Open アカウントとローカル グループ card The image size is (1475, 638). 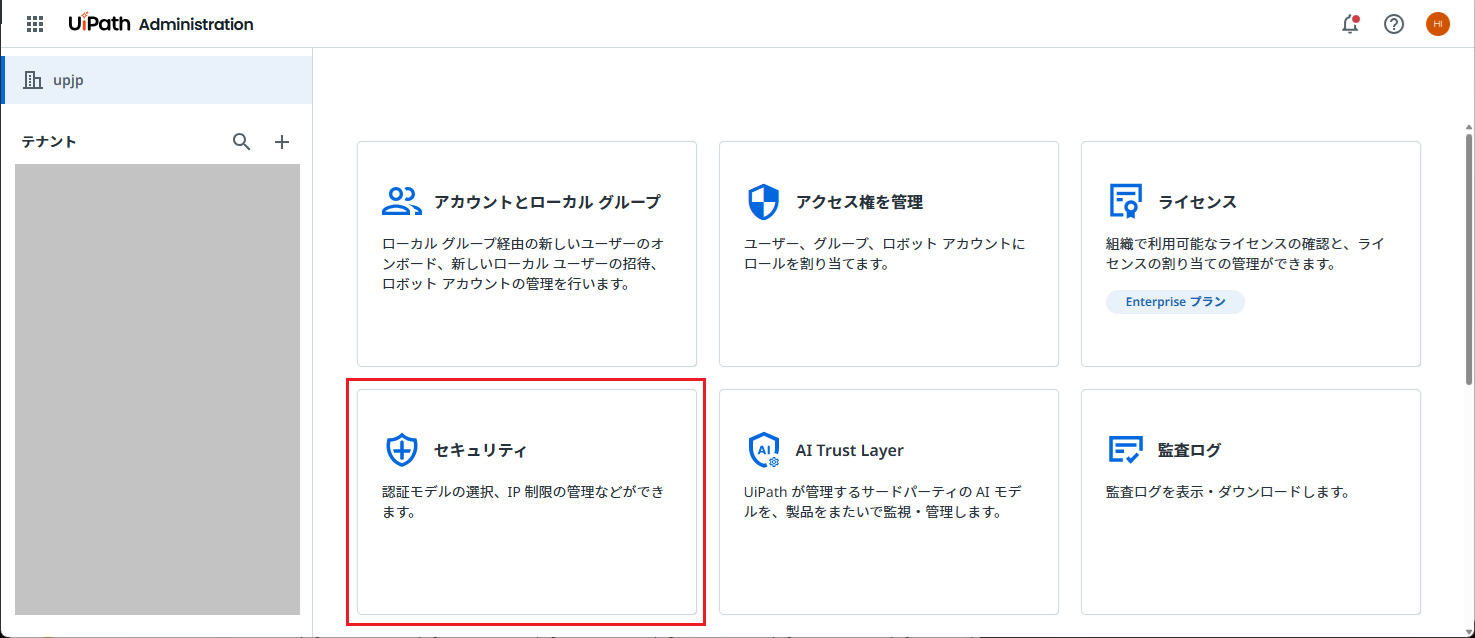[527, 254]
